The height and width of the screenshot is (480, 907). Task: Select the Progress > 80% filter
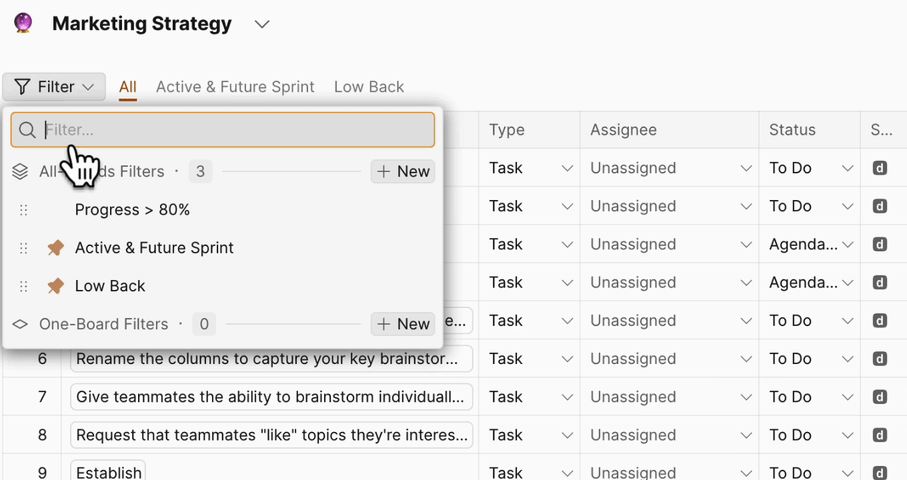(x=132, y=210)
